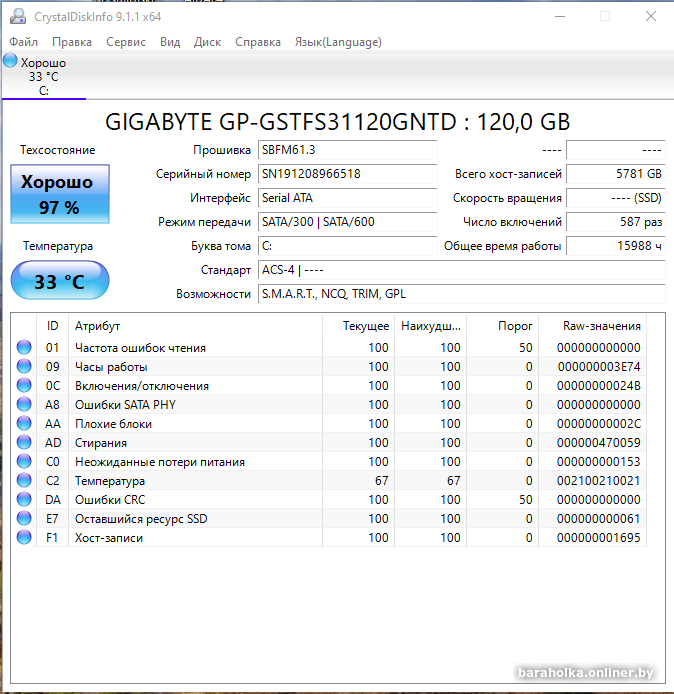Open the Язык(Language) menu
674x694 pixels.
tap(337, 42)
